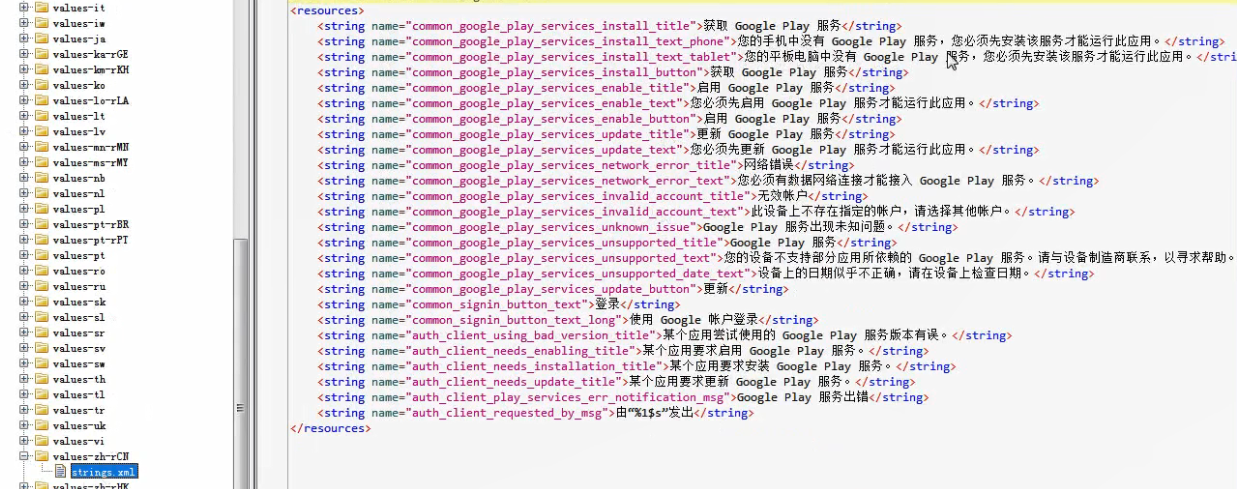Click the common_google_play_services_unsupported_title line
The height and width of the screenshot is (489, 1237).
click(606, 243)
